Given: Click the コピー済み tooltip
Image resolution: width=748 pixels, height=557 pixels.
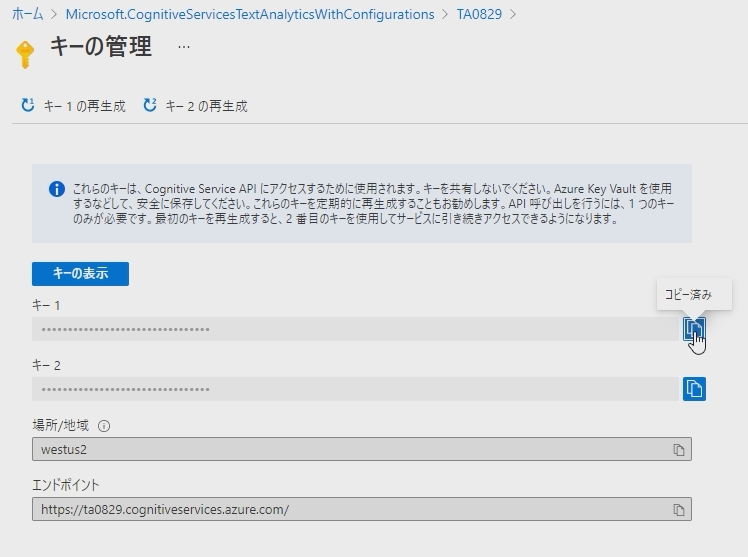Looking at the screenshot, I should [694, 294].
